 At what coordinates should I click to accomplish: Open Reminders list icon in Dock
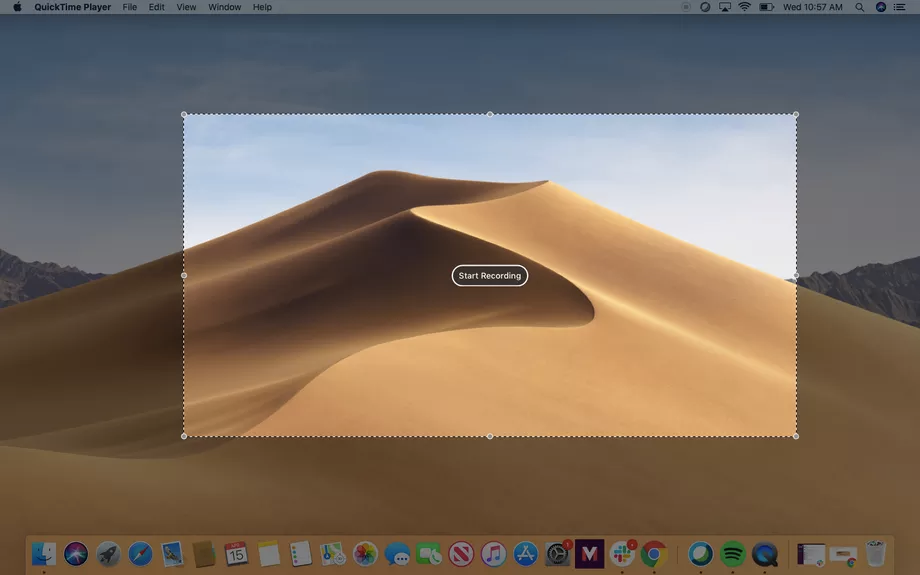click(300, 554)
